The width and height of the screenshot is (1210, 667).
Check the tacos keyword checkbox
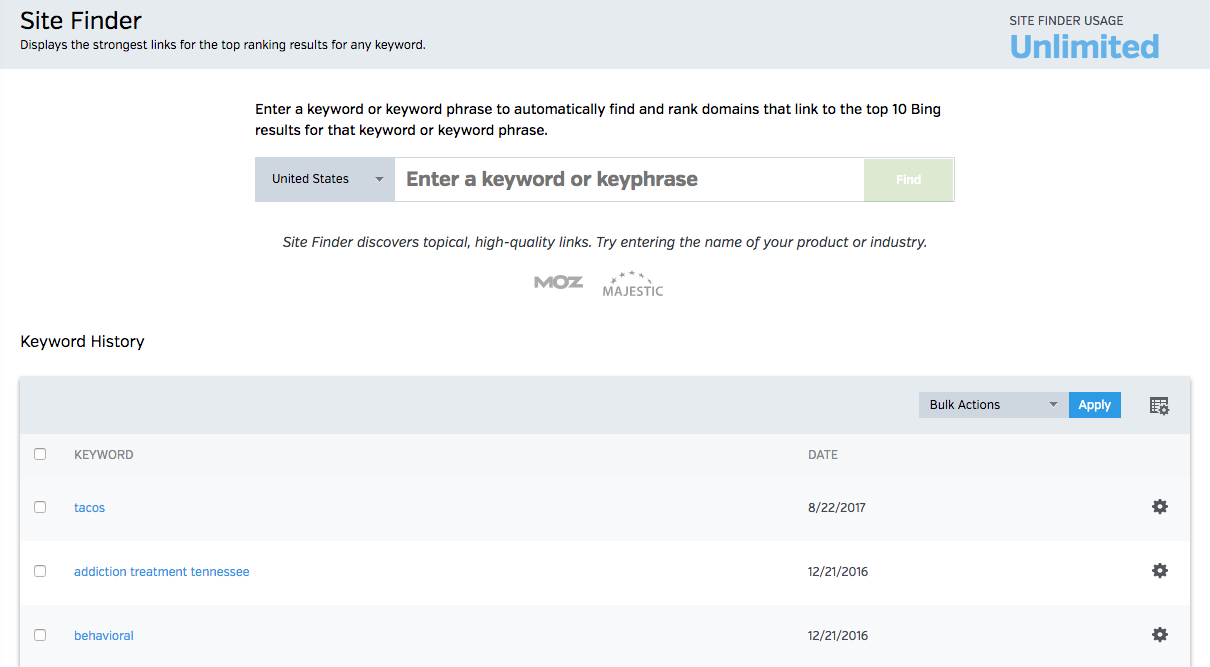click(x=40, y=507)
